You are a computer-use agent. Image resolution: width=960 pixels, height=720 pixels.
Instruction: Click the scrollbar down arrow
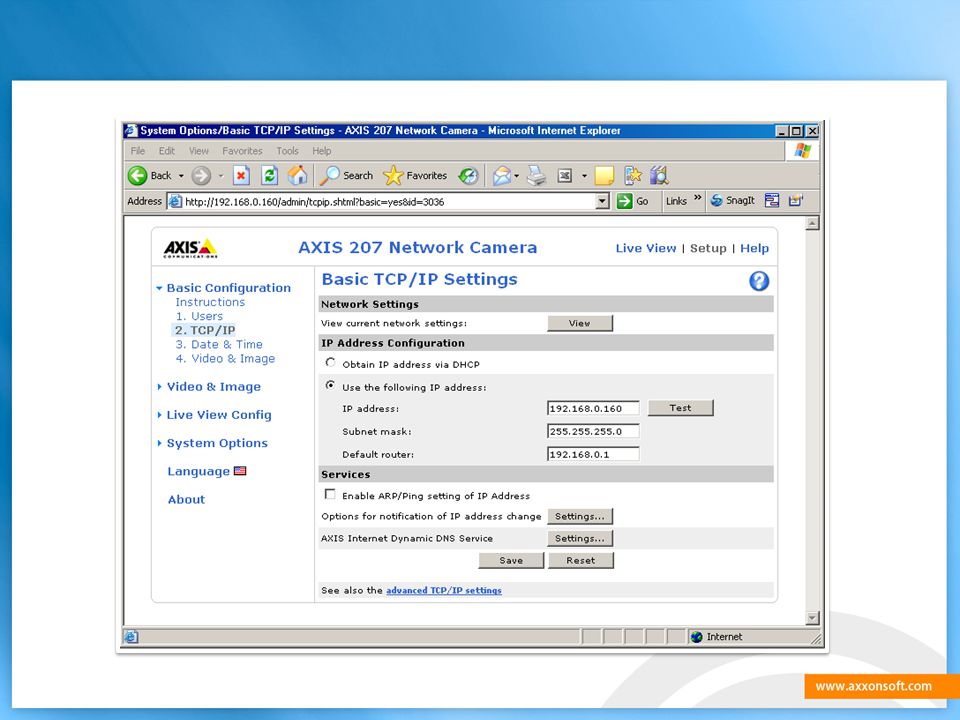(812, 618)
